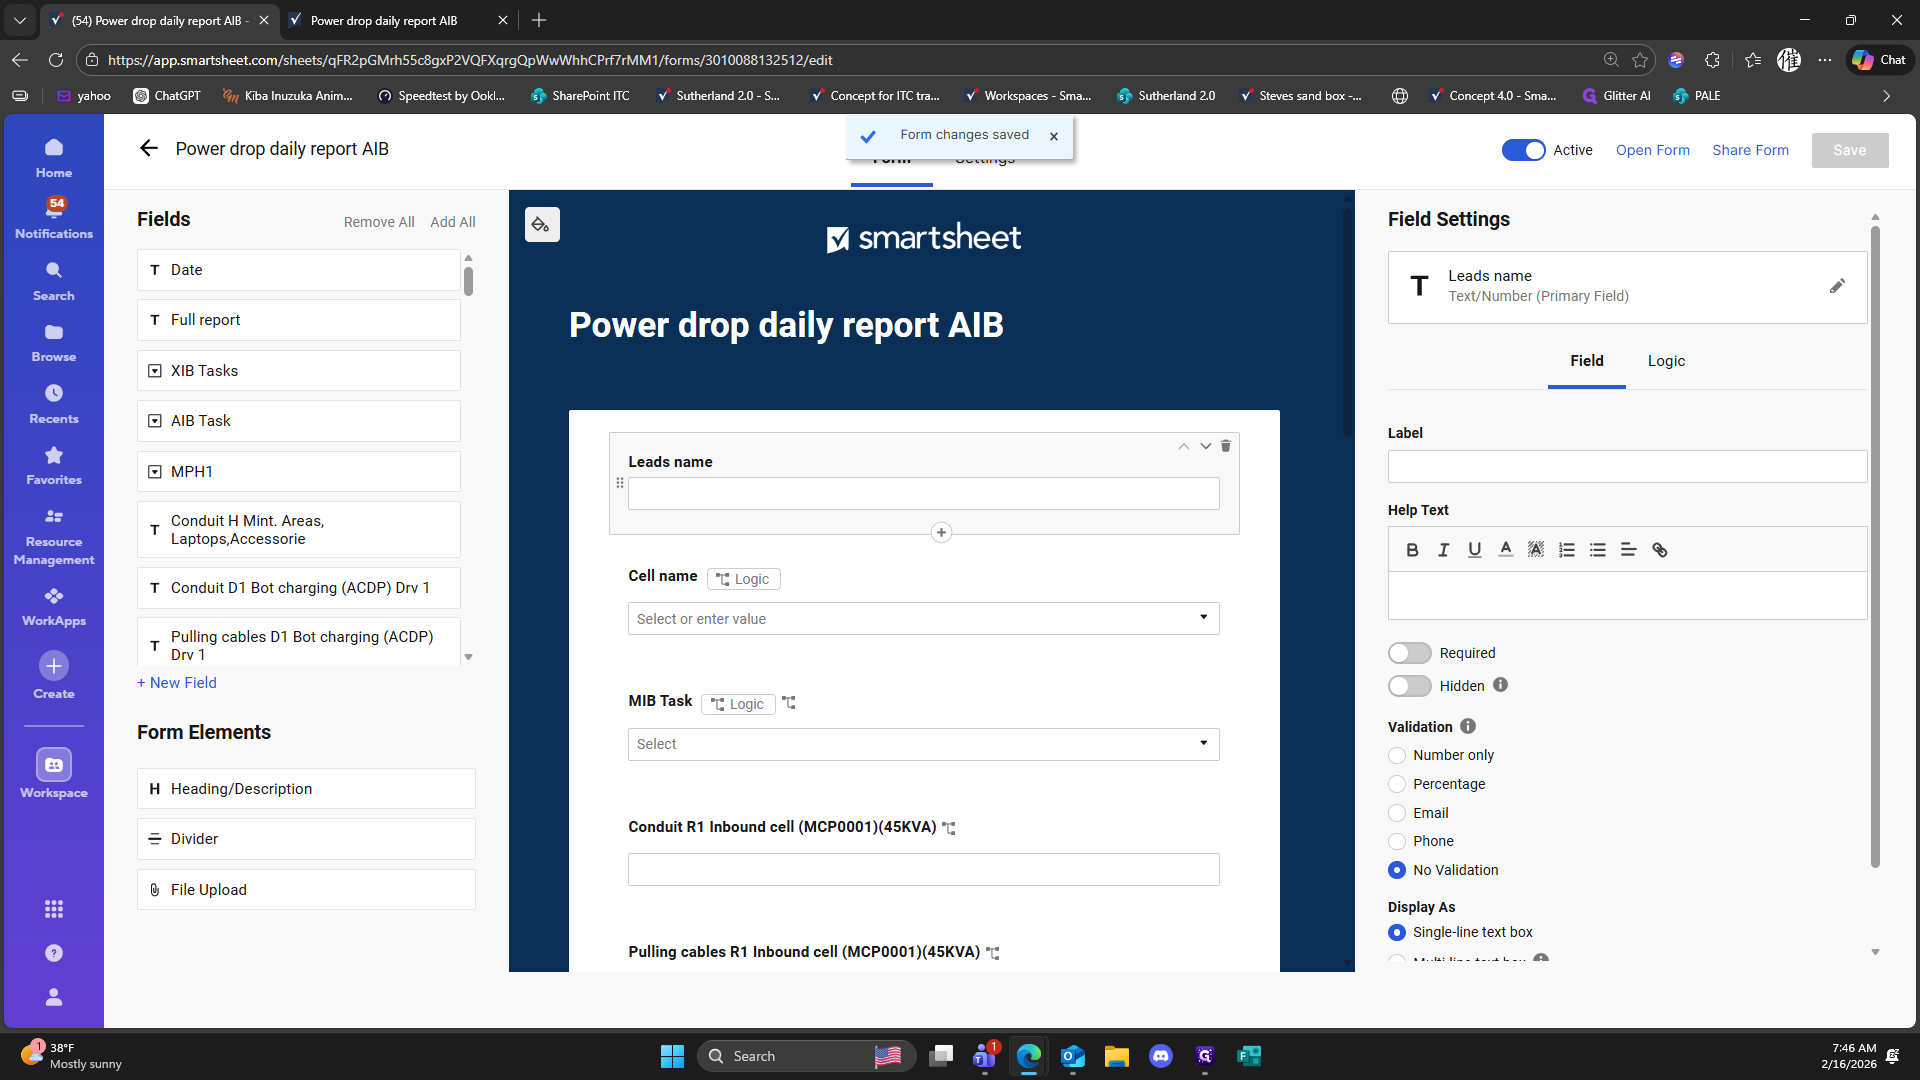Pick the Help Text font color tool
The height and width of the screenshot is (1080, 1920).
(x=1505, y=550)
